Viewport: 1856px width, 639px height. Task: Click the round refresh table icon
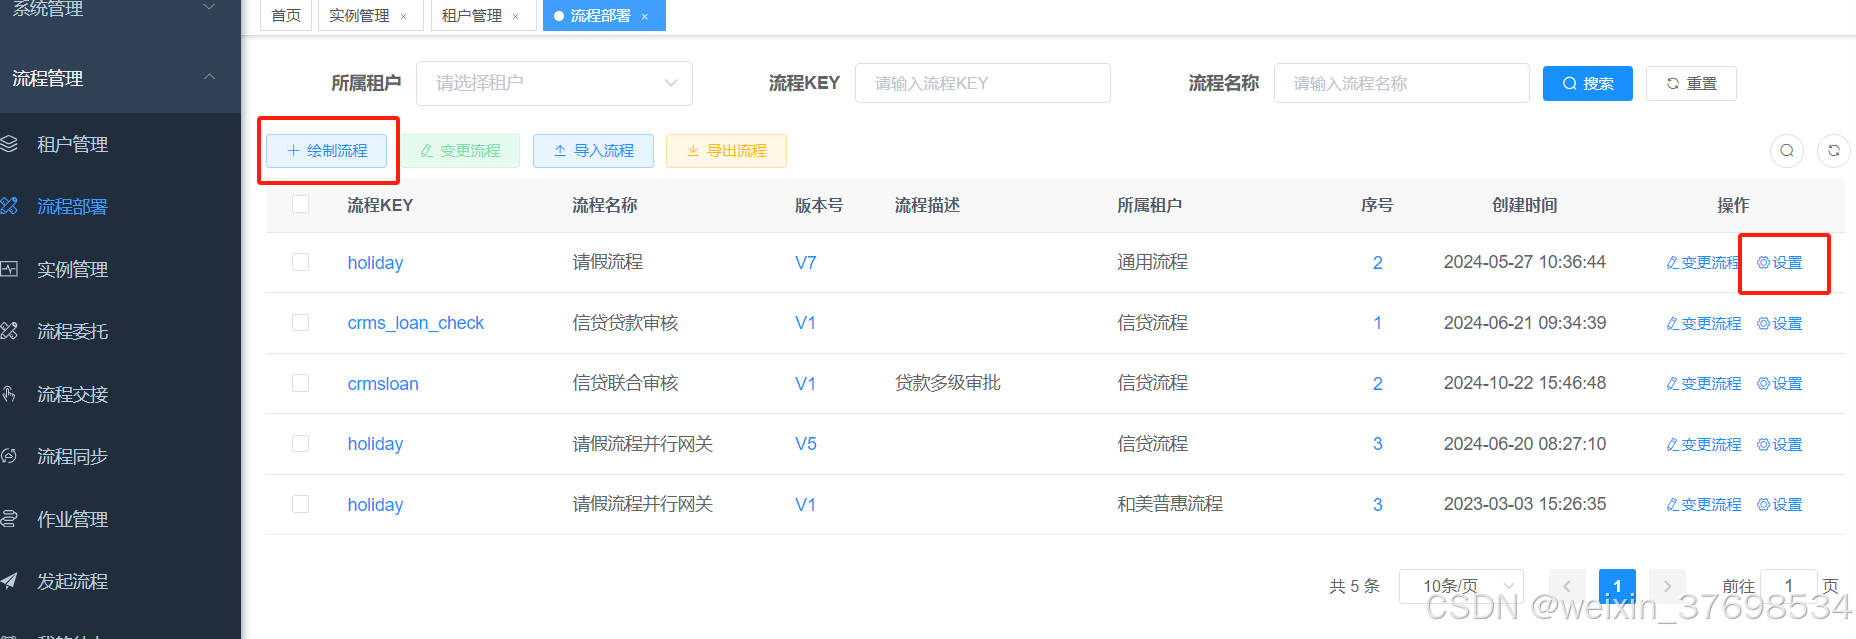point(1834,151)
